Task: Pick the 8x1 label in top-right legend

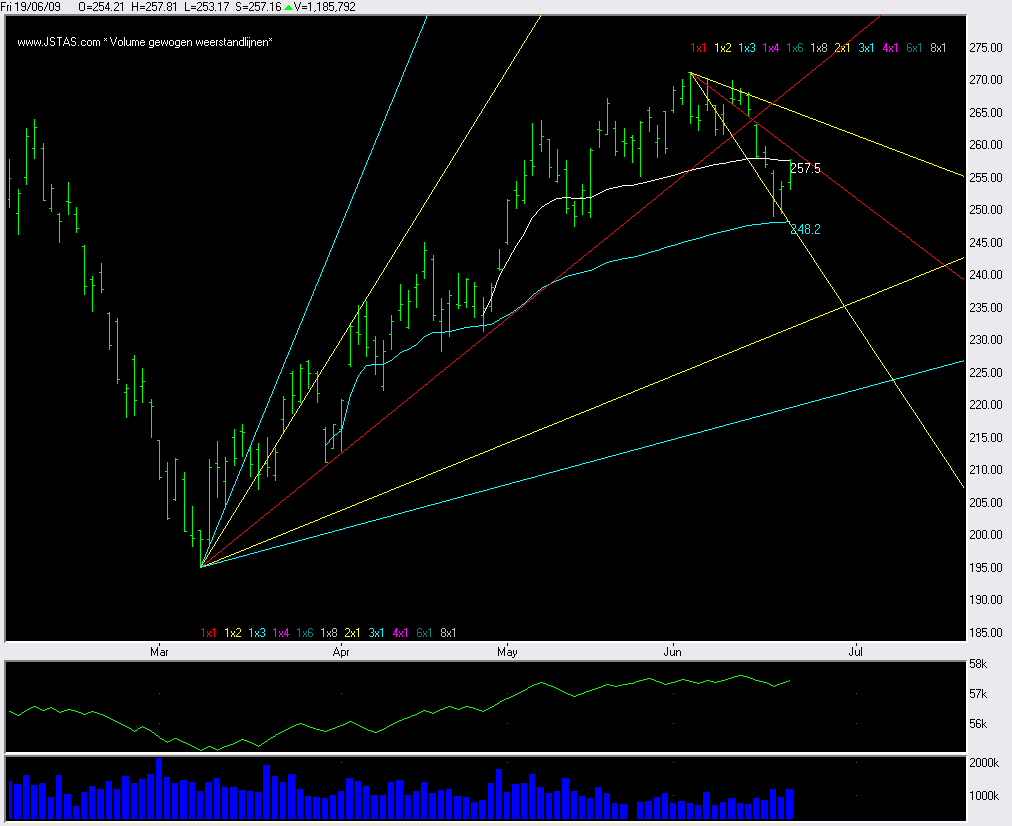Action: tap(939, 47)
